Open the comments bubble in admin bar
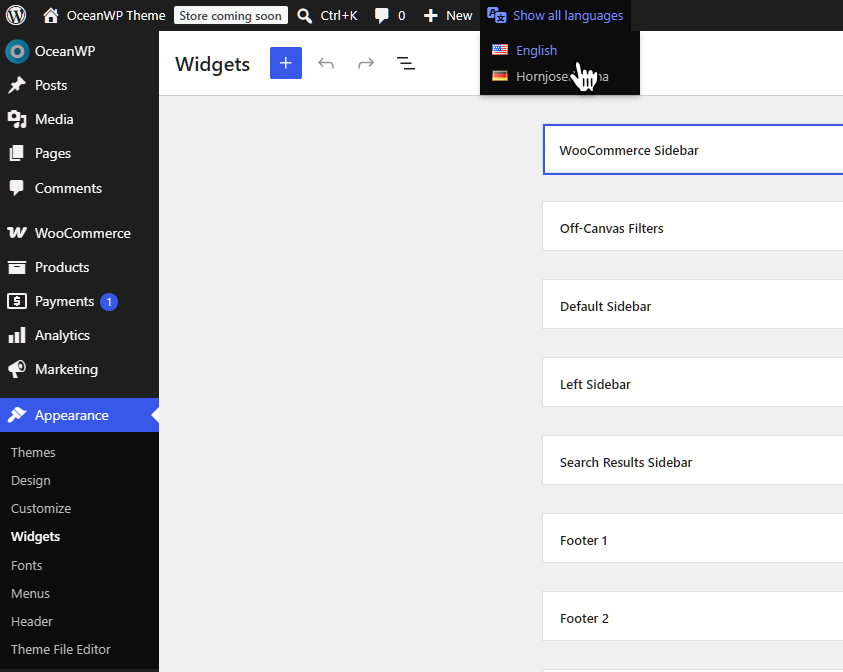843x672 pixels. 382,16
